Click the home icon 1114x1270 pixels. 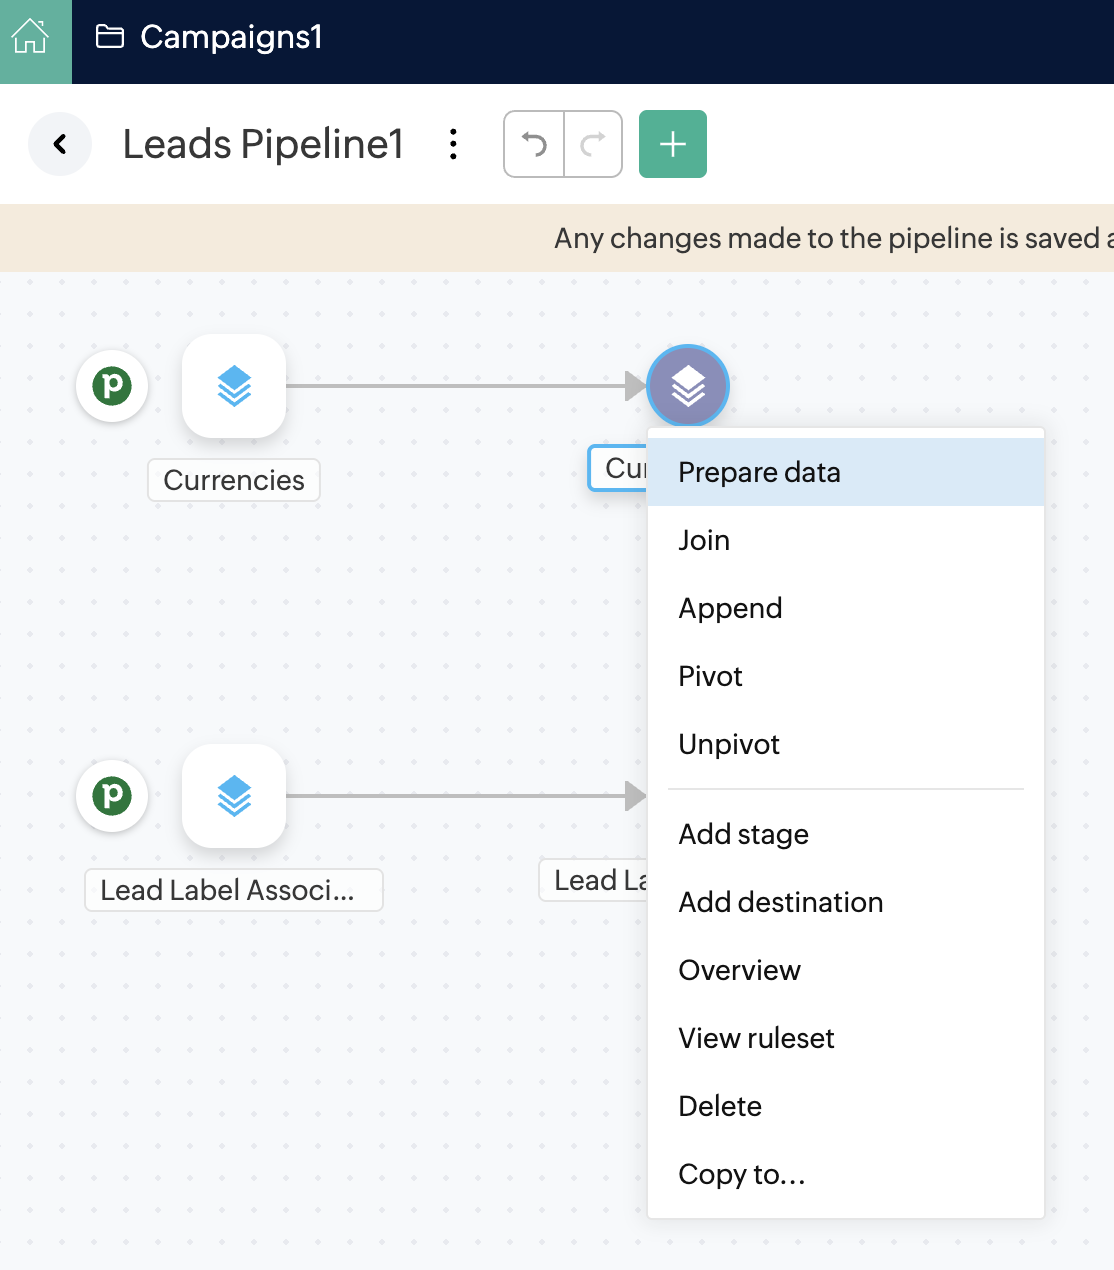30,38
